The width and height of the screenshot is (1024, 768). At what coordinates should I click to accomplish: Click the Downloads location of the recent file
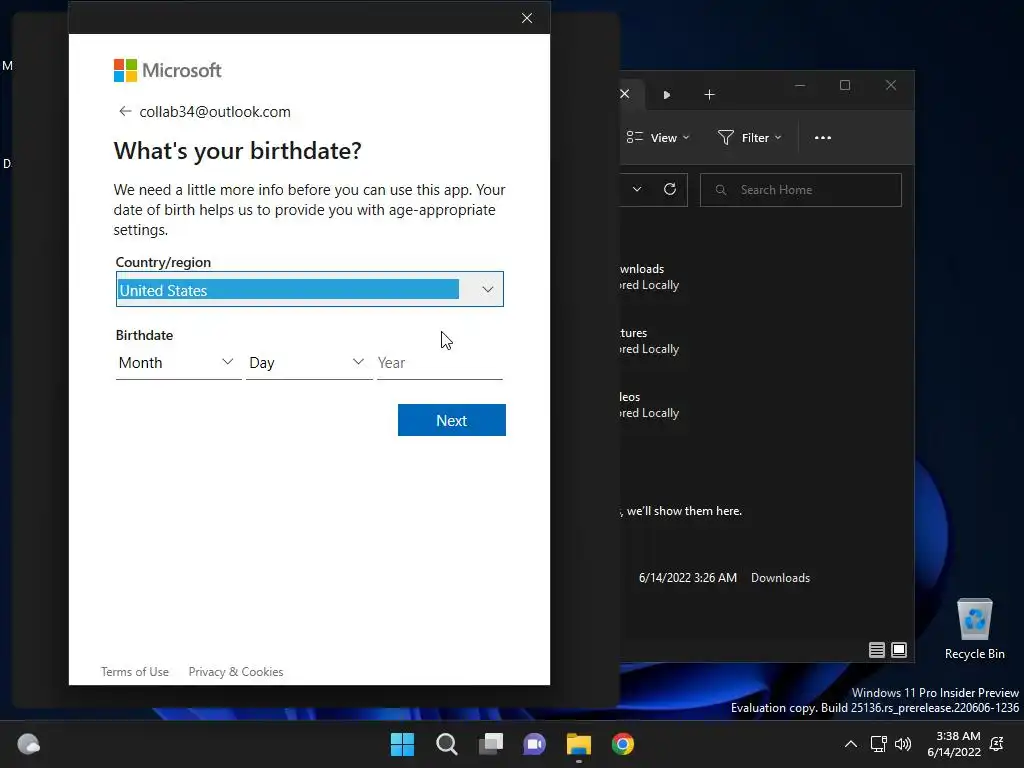coord(780,578)
